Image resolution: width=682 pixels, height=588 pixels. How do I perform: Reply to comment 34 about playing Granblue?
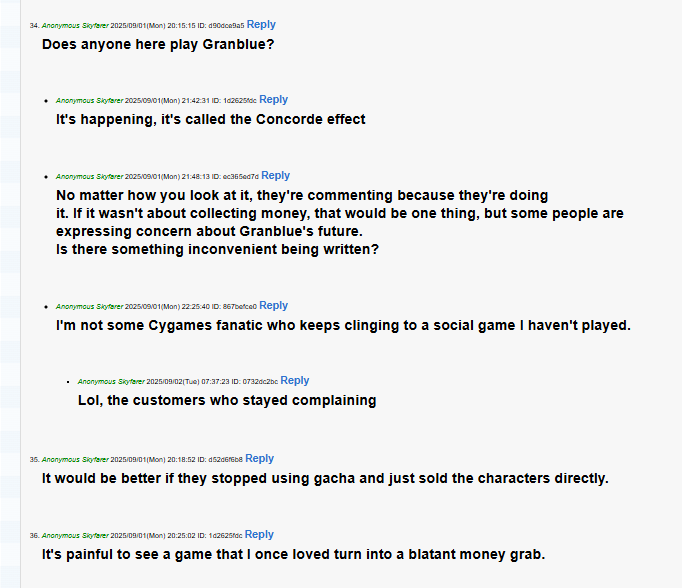click(x=261, y=25)
